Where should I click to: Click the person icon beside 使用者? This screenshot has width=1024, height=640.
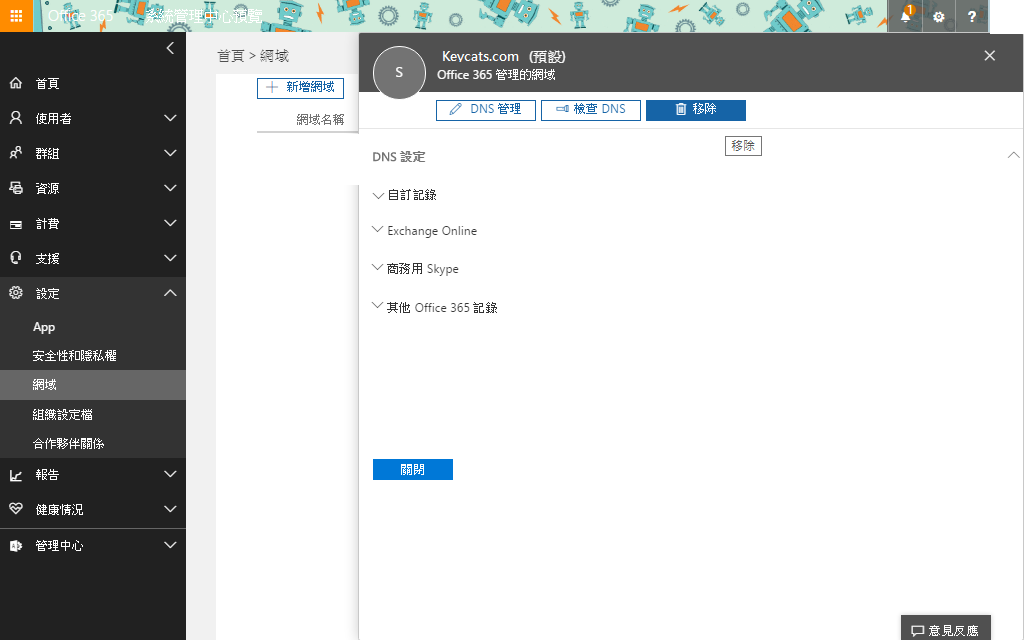point(16,118)
